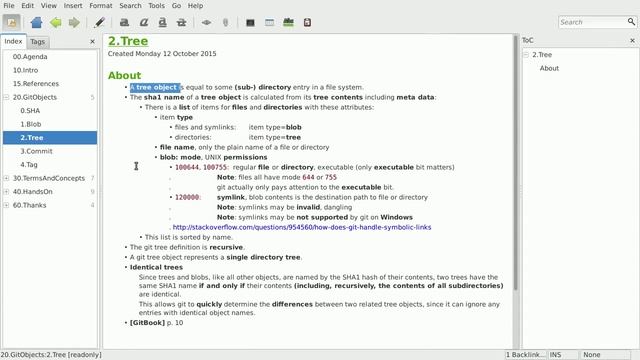Click the green Forward arrow
Screen dimensions: 640x360
74,22
